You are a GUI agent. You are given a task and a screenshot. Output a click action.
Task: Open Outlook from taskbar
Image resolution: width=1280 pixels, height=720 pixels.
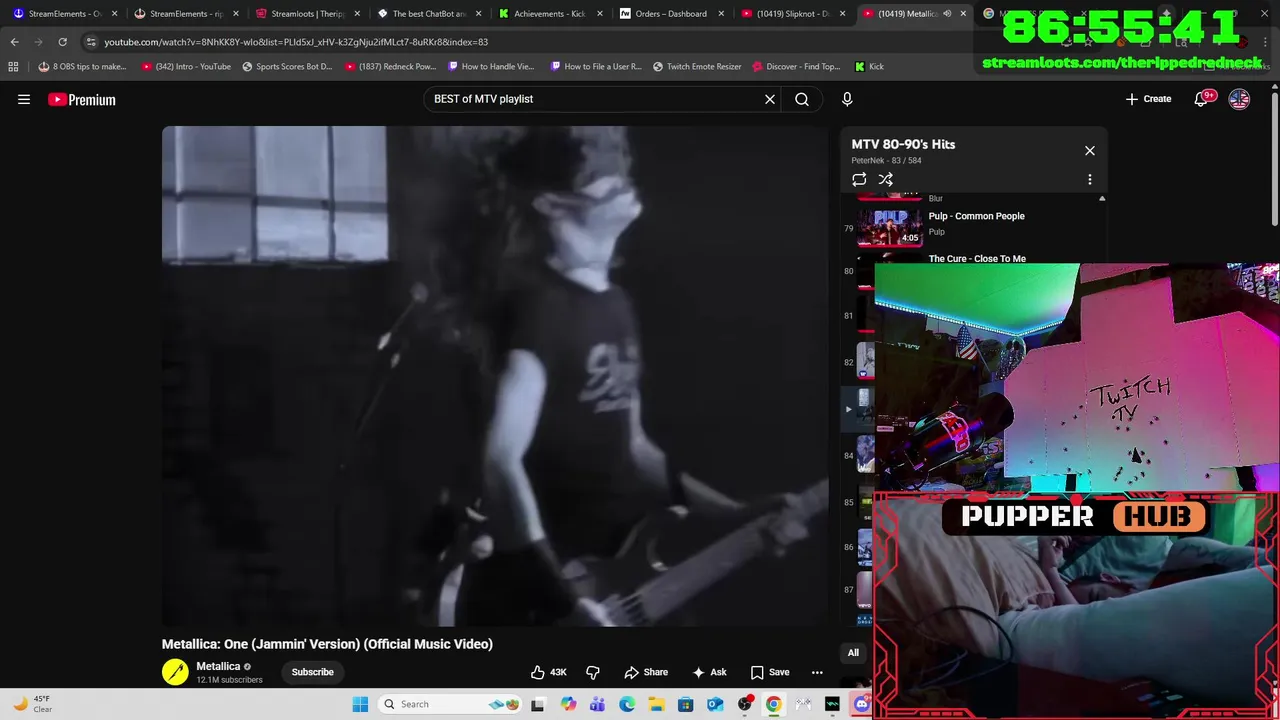pos(715,704)
